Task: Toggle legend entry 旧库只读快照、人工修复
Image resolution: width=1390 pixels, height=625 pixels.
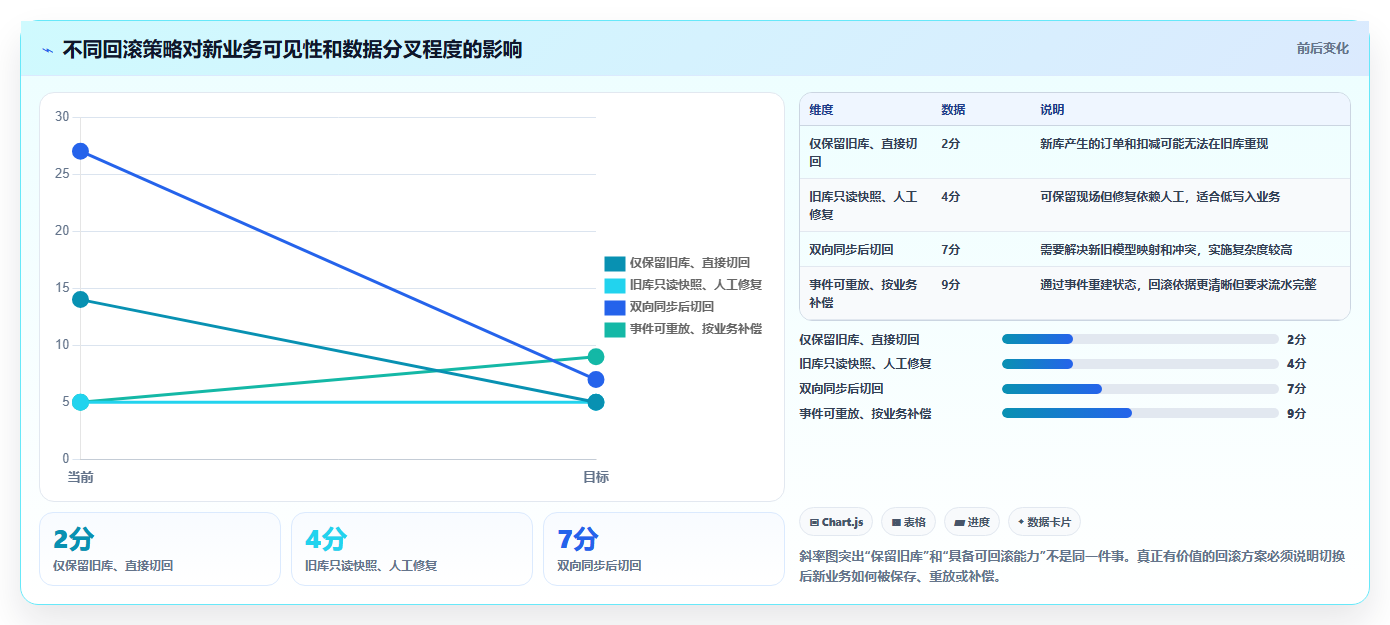Action: coord(683,285)
